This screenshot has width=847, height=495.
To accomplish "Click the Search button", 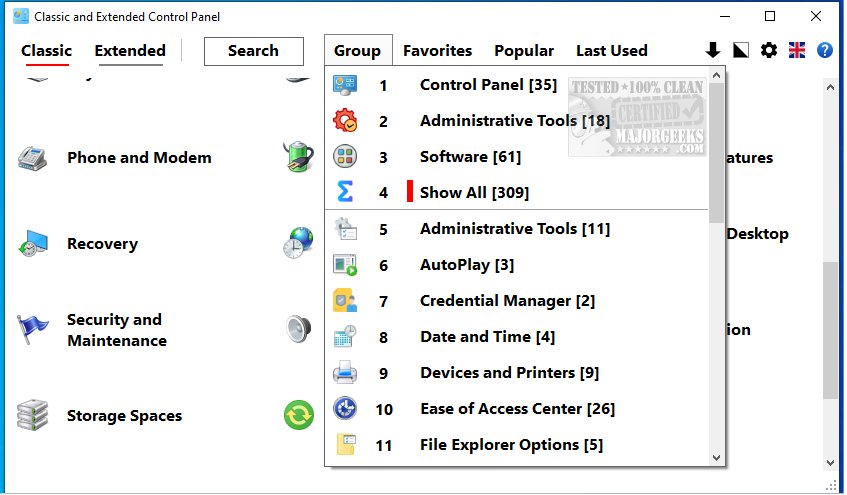I will click(x=253, y=51).
